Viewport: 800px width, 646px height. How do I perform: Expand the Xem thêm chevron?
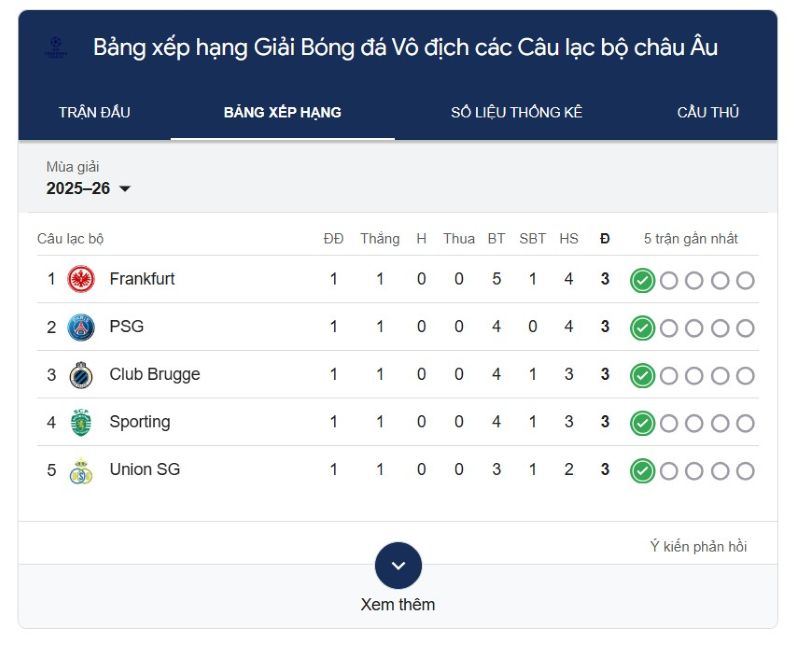pyautogui.click(x=399, y=563)
